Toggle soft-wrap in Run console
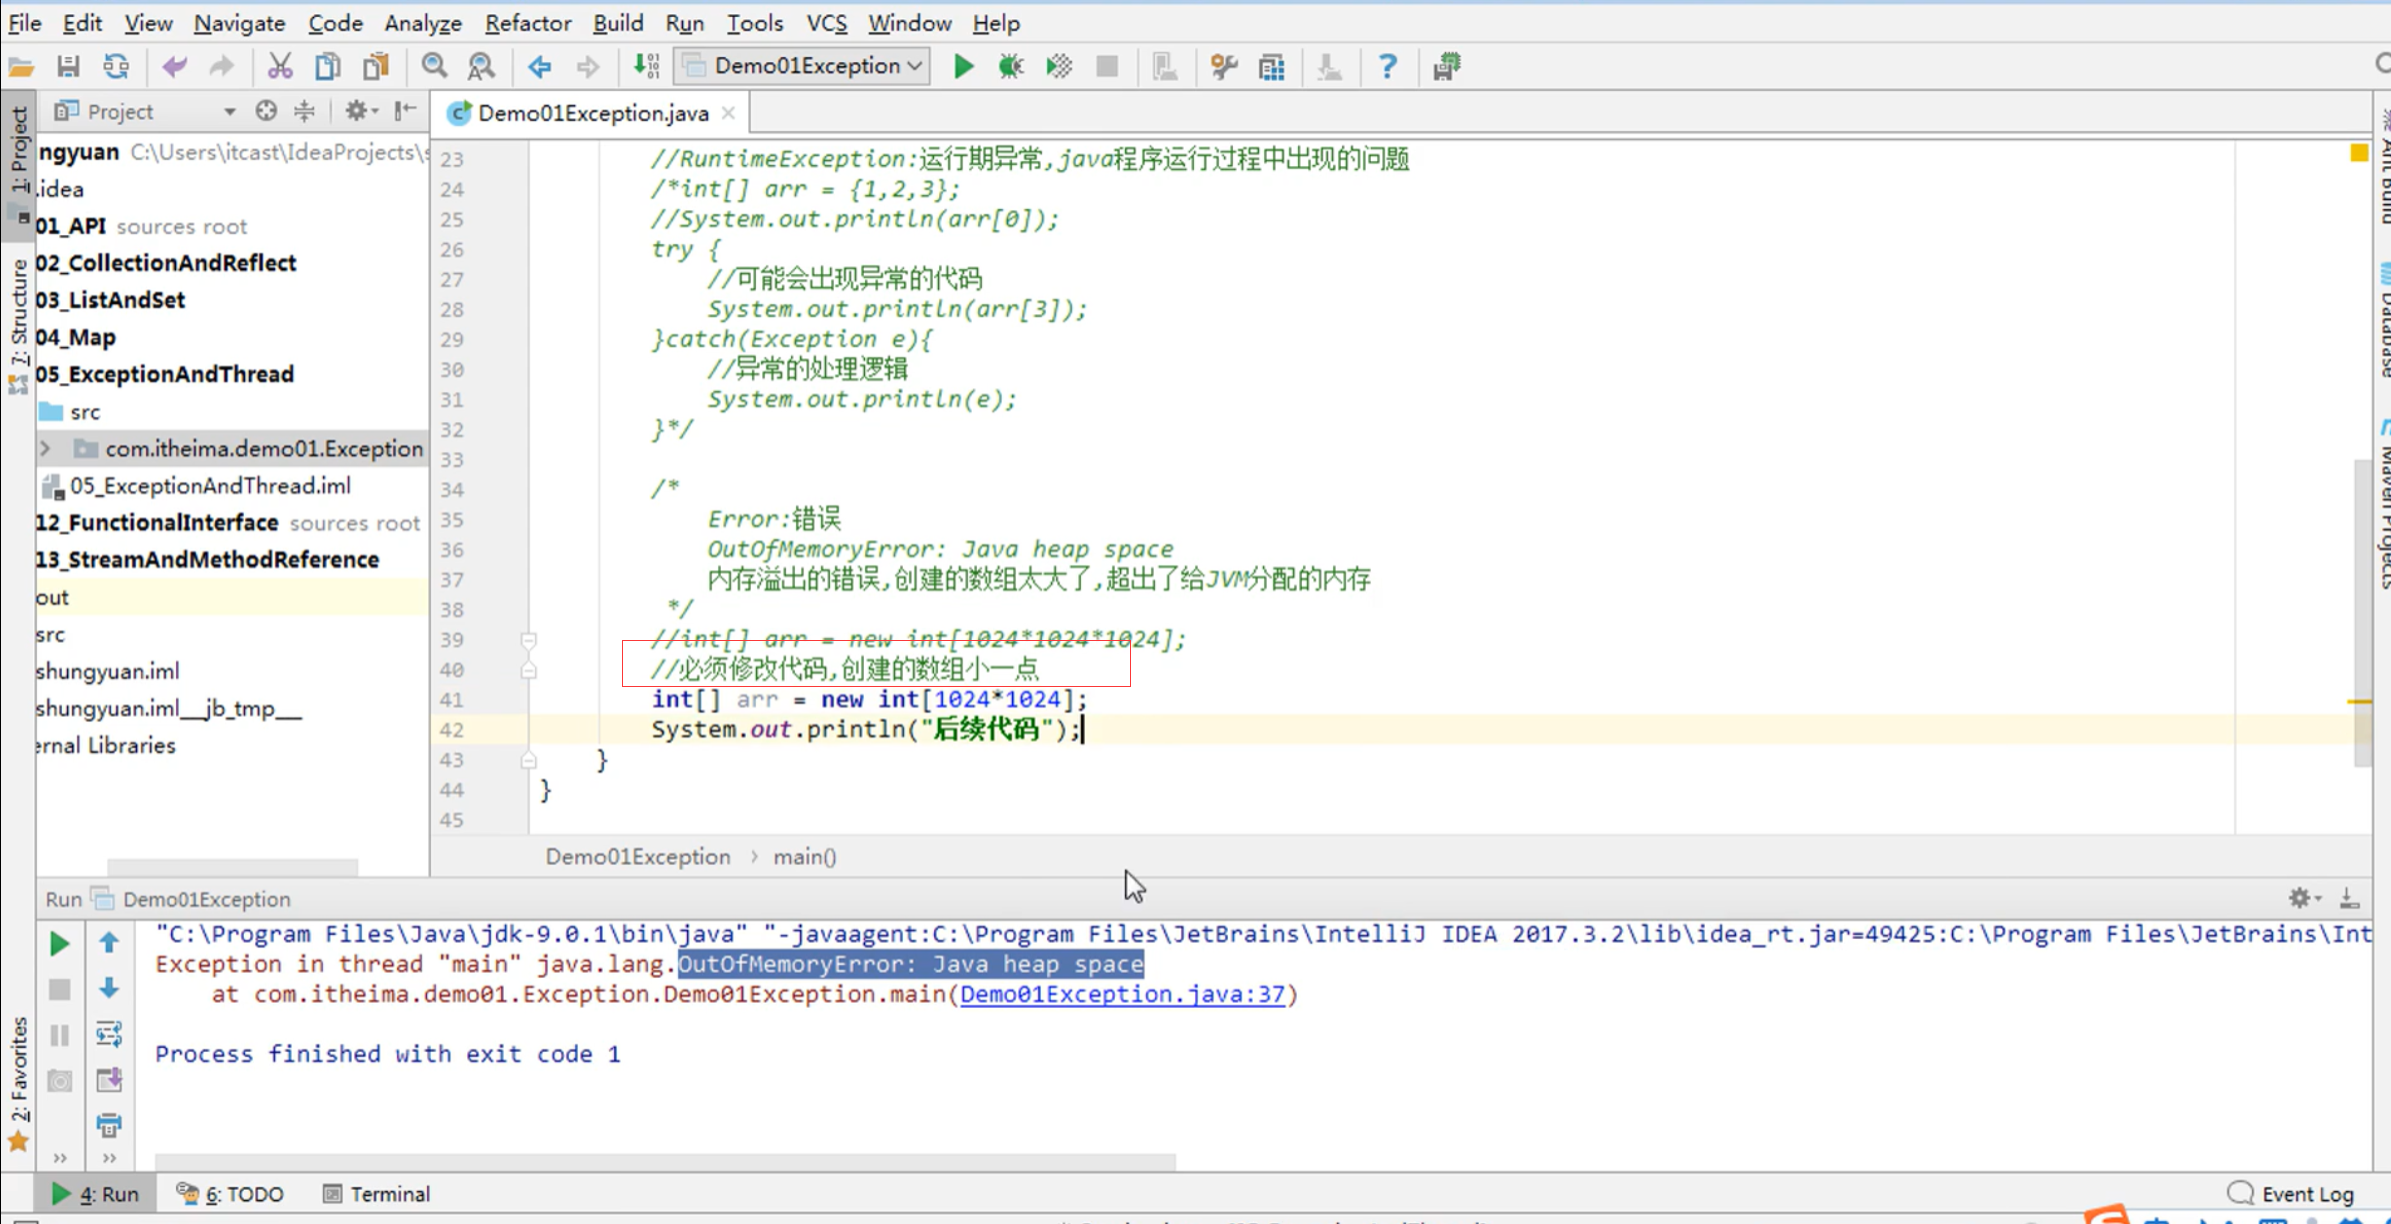The image size is (2391, 1224). 109,1034
